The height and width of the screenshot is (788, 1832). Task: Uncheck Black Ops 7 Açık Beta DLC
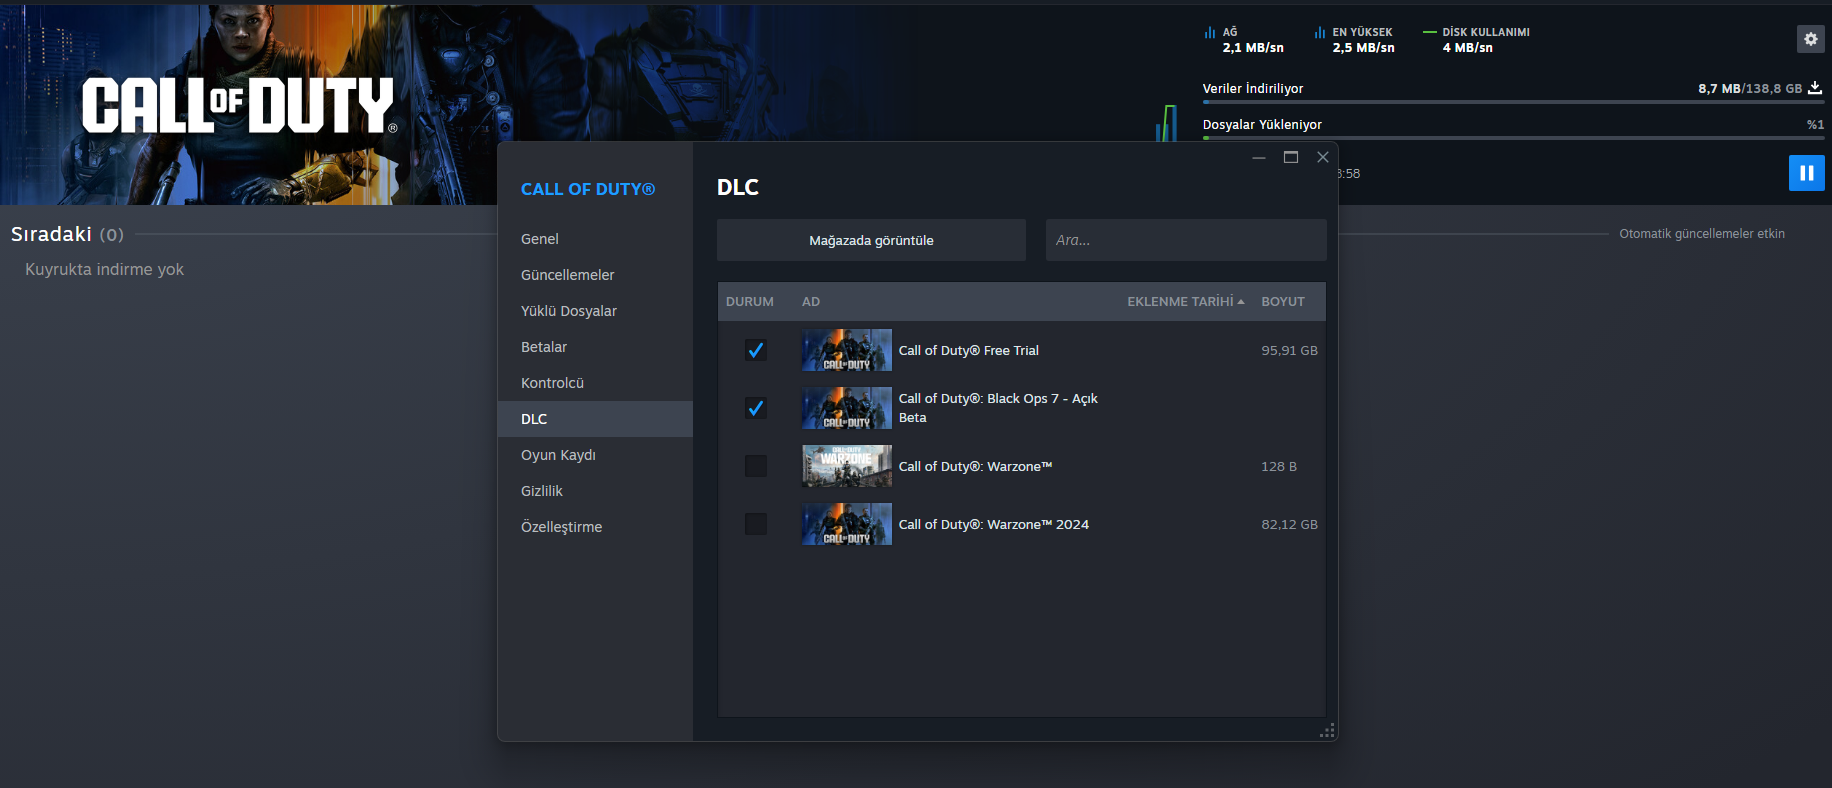[x=756, y=408]
